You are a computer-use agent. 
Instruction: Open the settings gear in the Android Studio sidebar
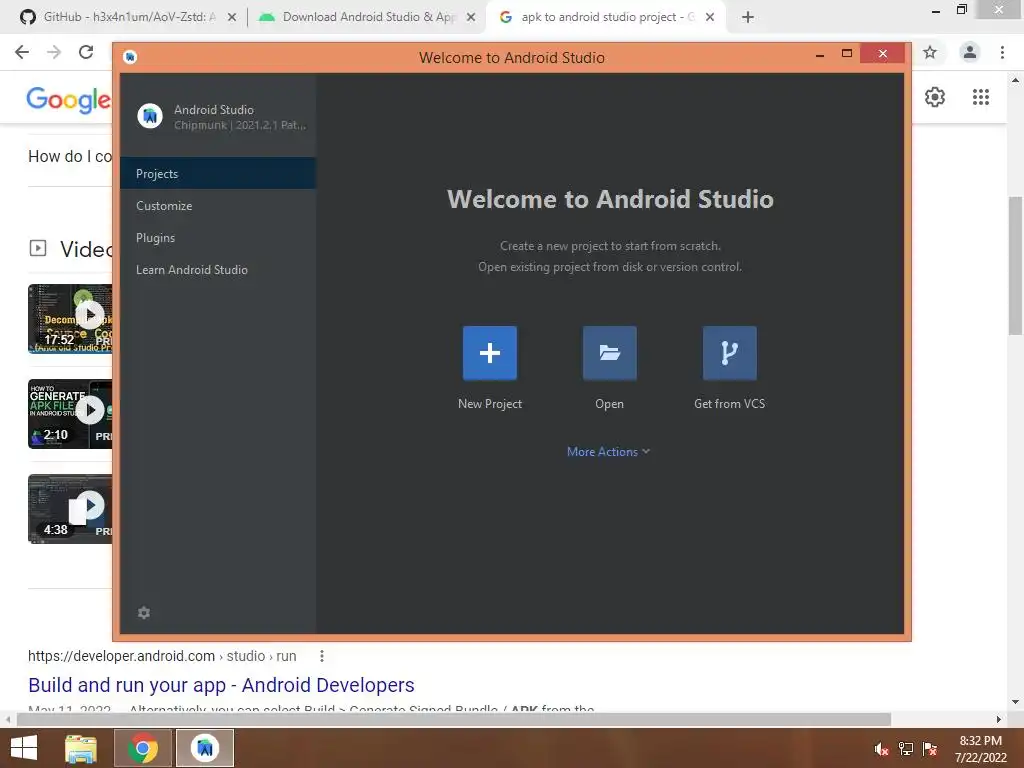click(144, 613)
